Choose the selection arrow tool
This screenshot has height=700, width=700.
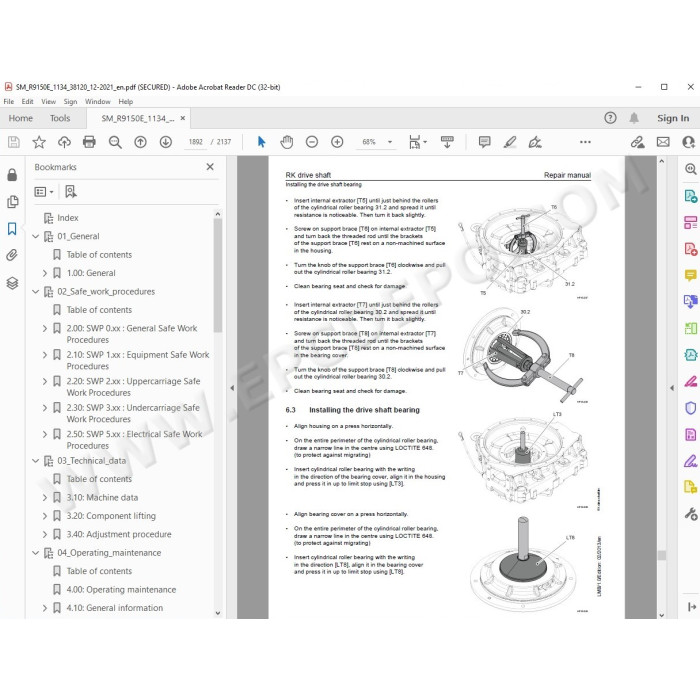pos(262,142)
